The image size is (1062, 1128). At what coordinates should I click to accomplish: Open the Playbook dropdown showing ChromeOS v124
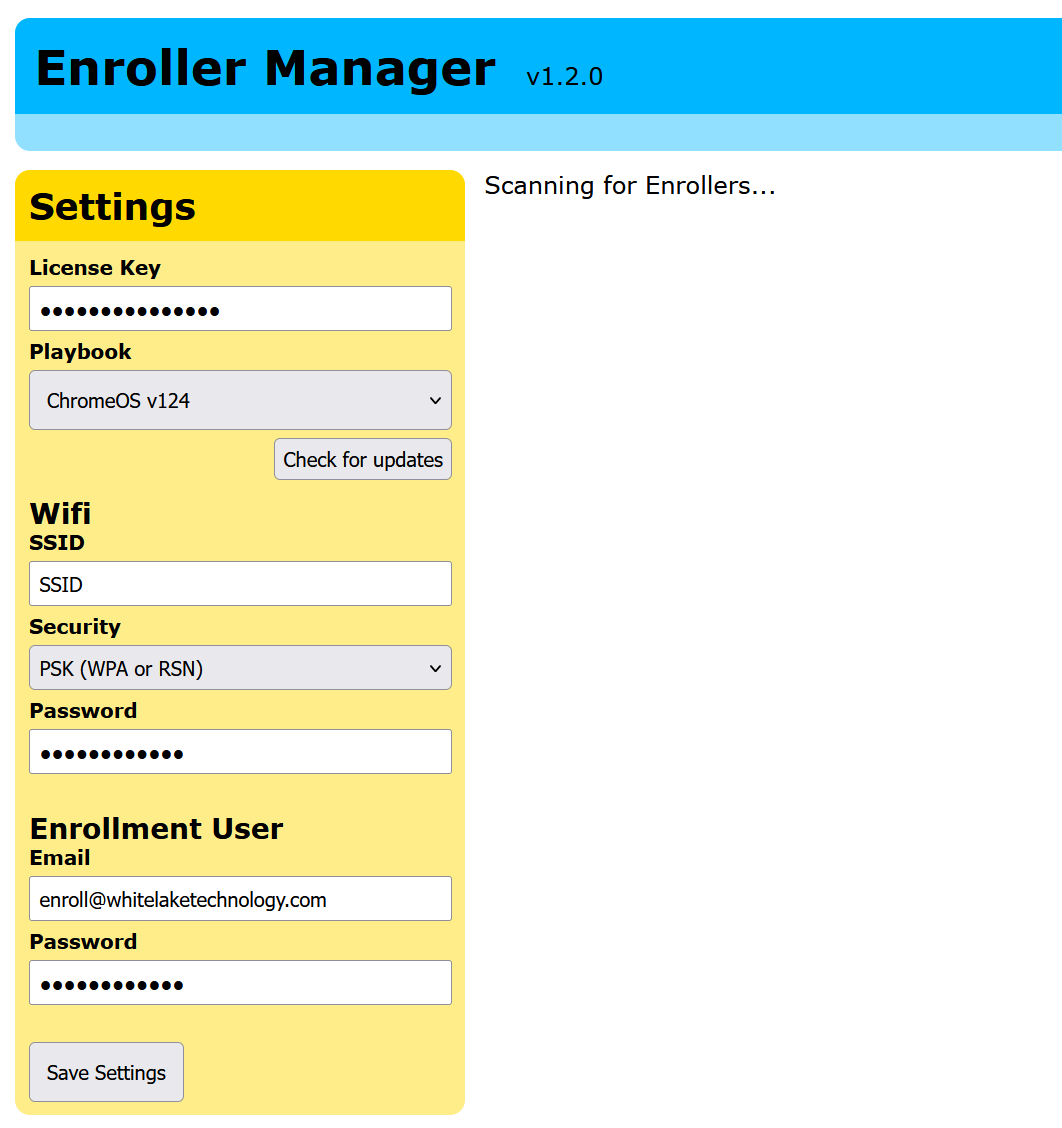240,400
